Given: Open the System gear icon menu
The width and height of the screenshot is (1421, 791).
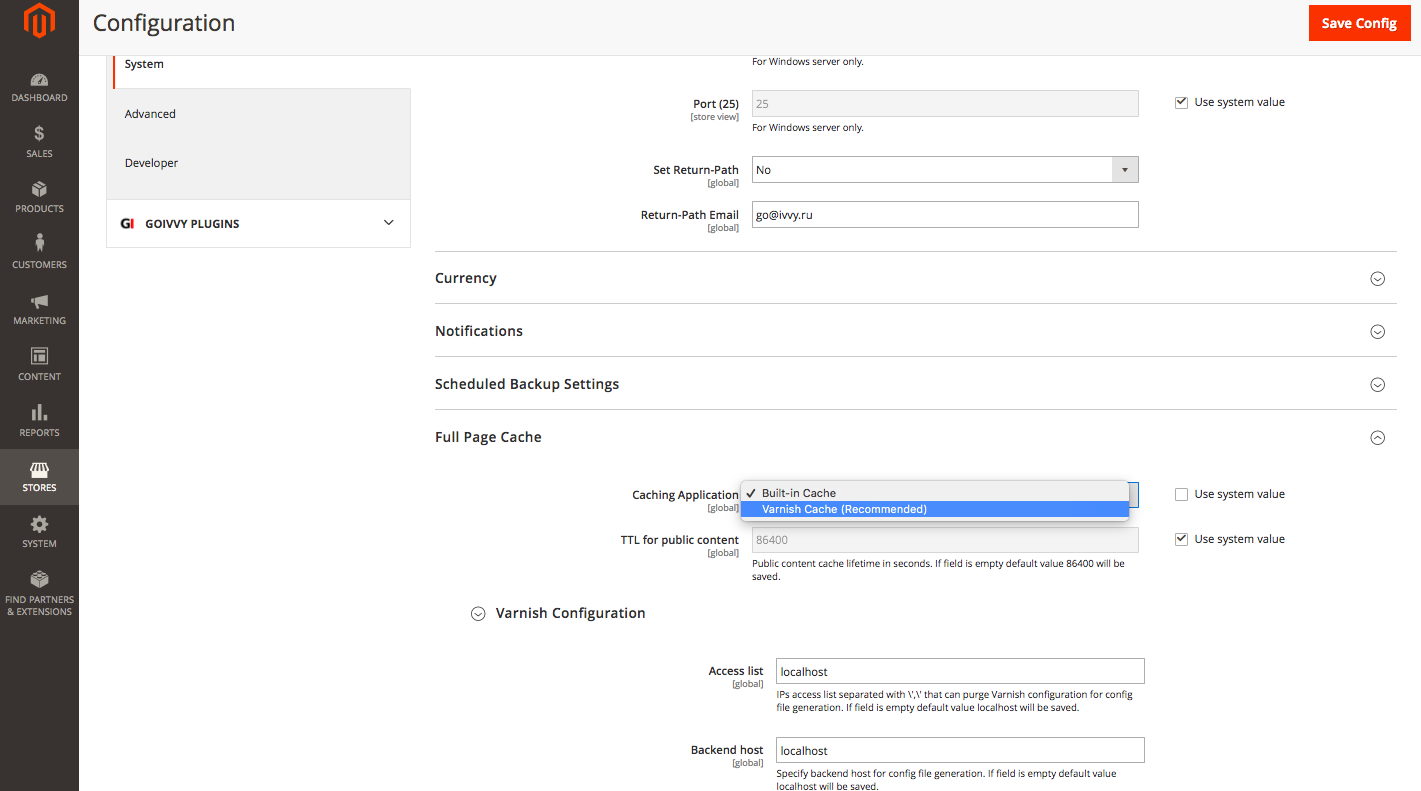Looking at the screenshot, I should 39,532.
